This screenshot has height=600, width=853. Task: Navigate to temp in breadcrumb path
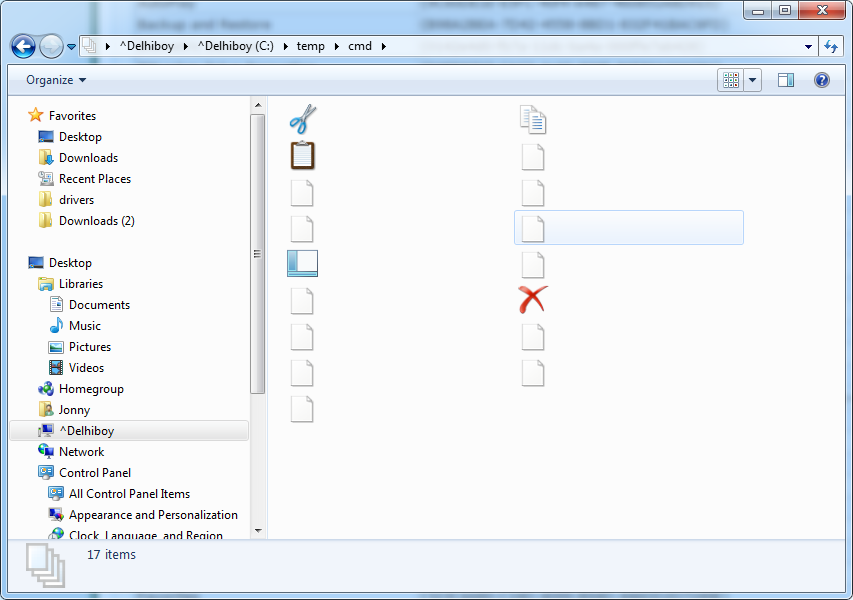click(x=311, y=46)
